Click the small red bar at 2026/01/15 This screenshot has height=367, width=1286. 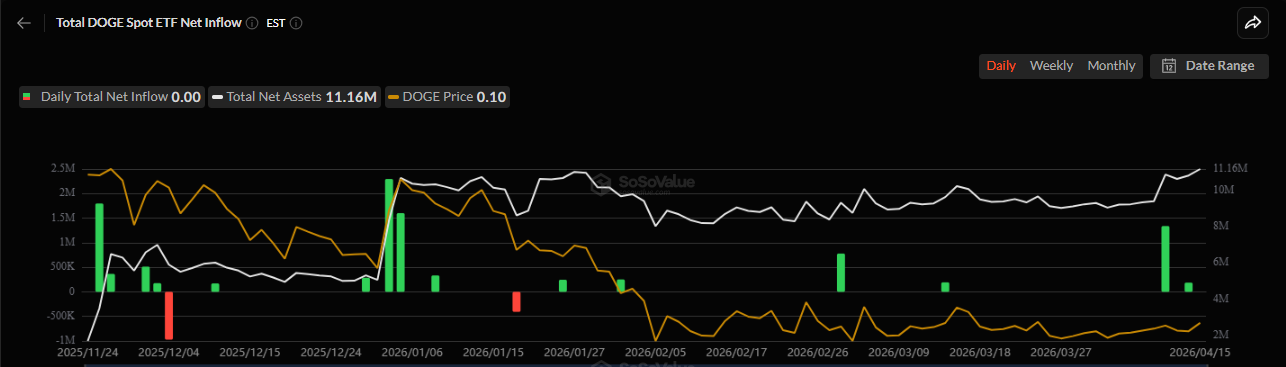516,301
